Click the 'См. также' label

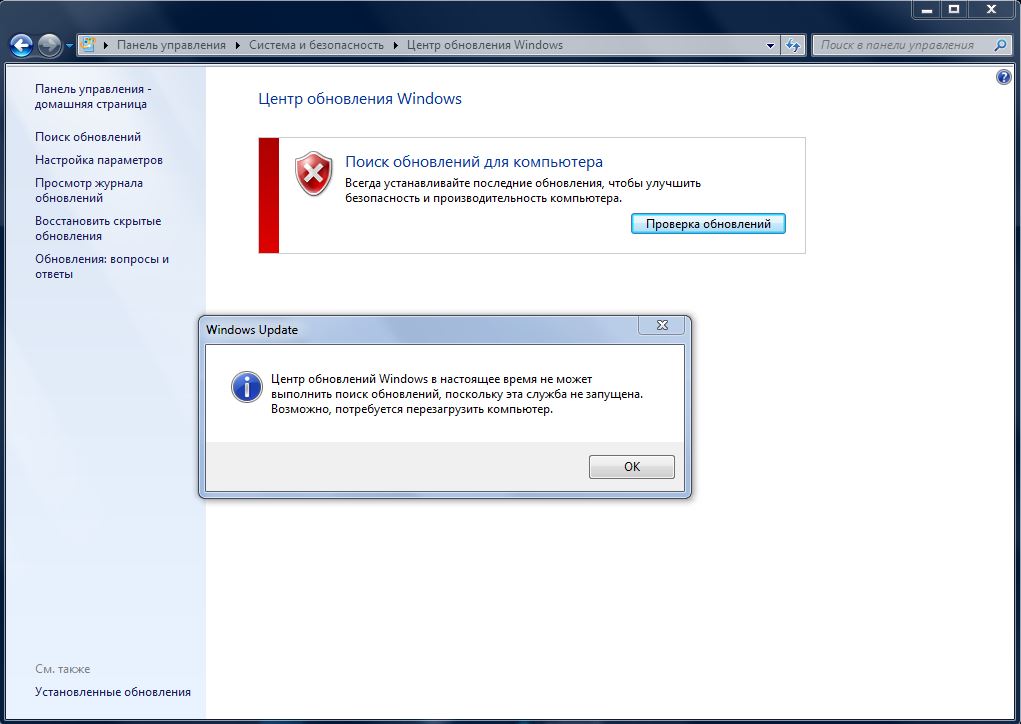(x=63, y=669)
